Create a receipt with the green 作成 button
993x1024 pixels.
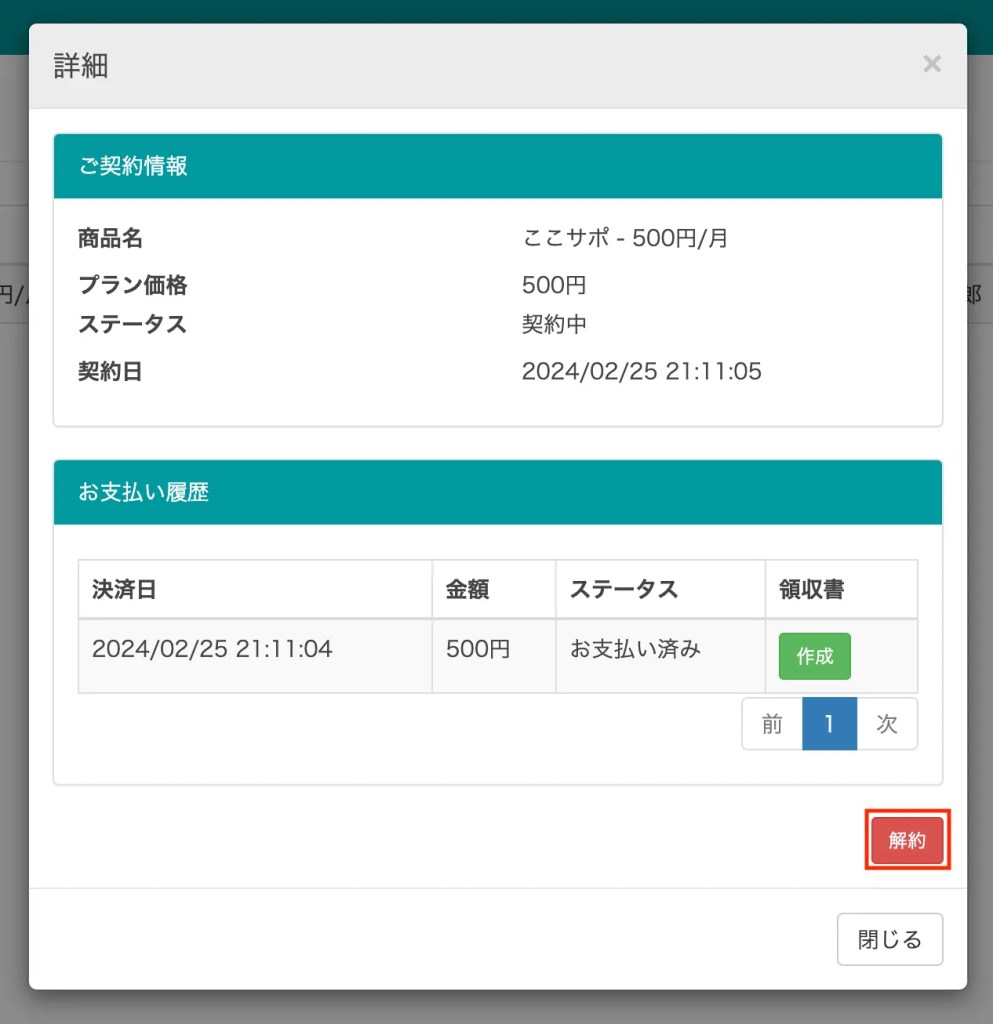814,656
